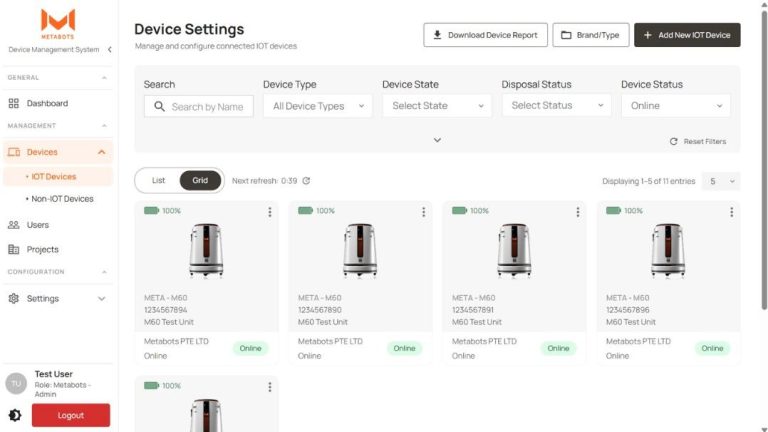Open the three-dot menu on the fourth device card
This screenshot has height=432, width=768.
(731, 212)
